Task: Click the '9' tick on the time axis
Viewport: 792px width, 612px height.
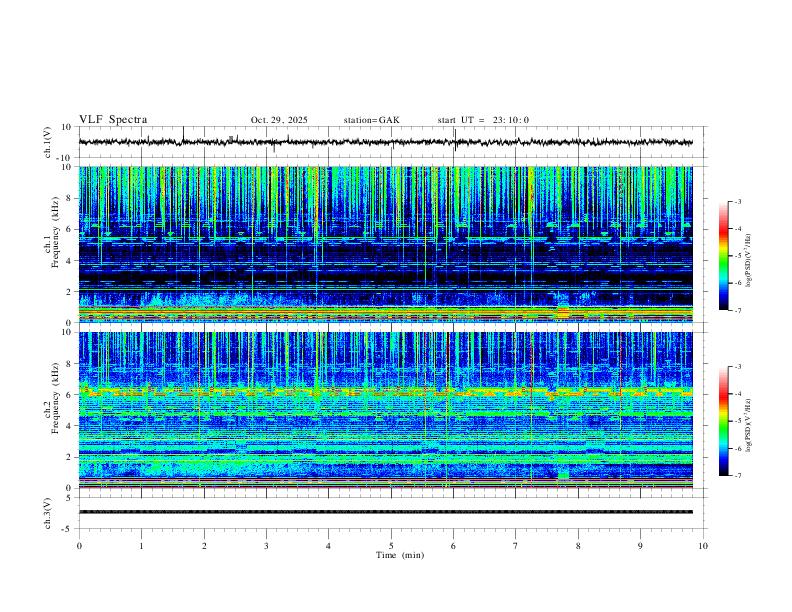Action: click(x=640, y=546)
